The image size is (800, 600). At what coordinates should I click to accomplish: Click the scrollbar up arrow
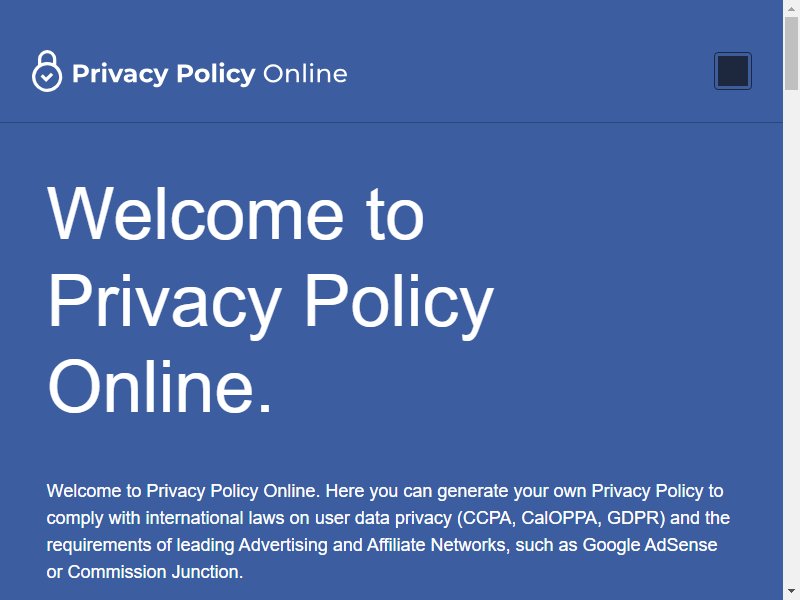click(x=791, y=8)
